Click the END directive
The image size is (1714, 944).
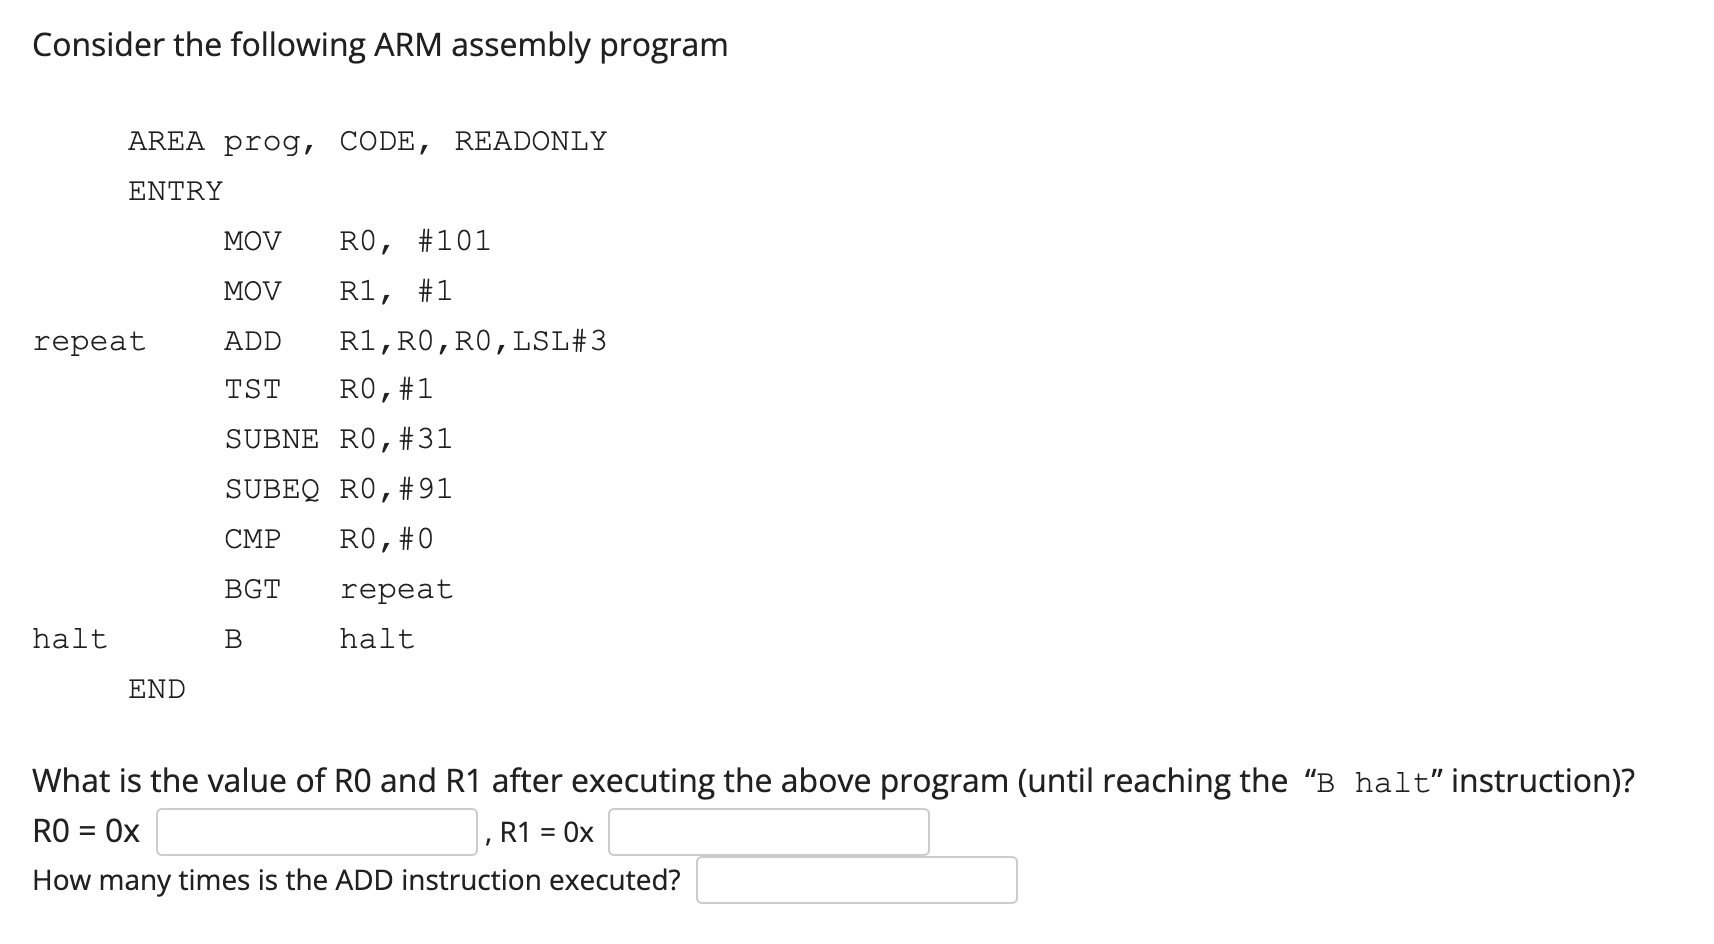click(156, 688)
